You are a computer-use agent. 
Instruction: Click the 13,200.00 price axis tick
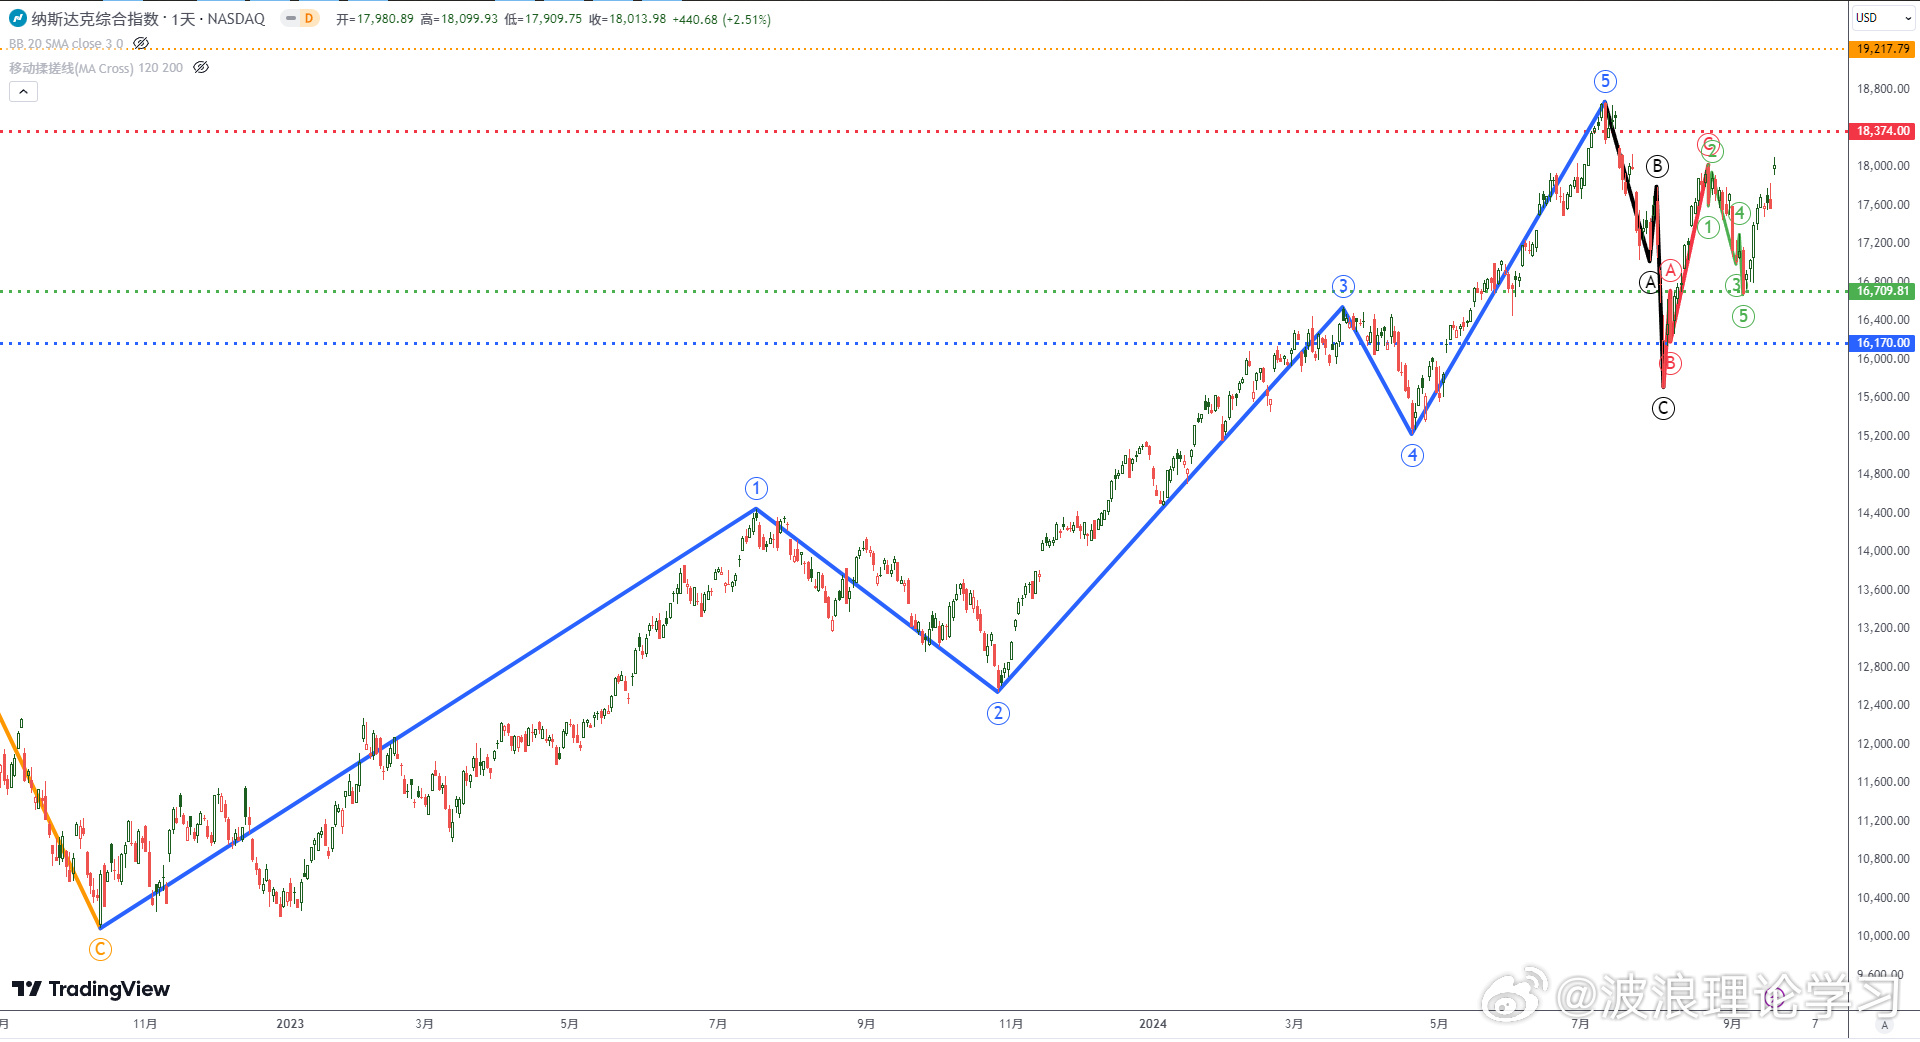pos(1883,628)
